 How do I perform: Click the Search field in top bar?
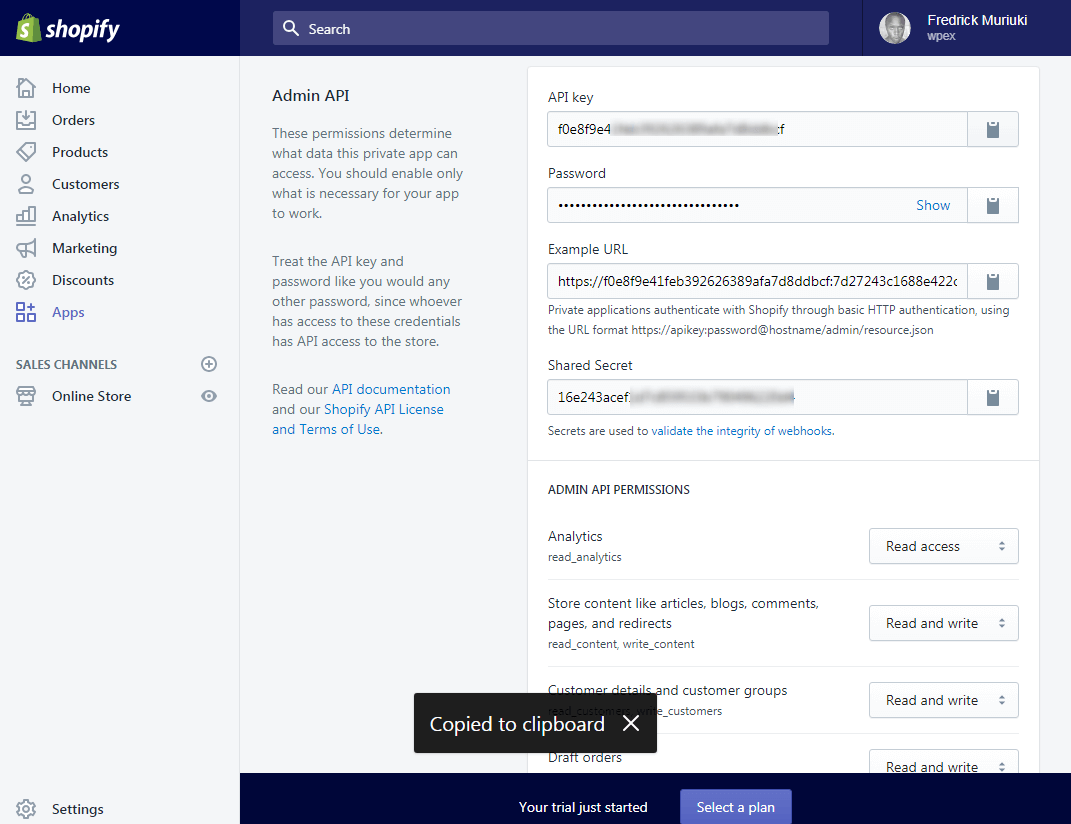[x=550, y=29]
